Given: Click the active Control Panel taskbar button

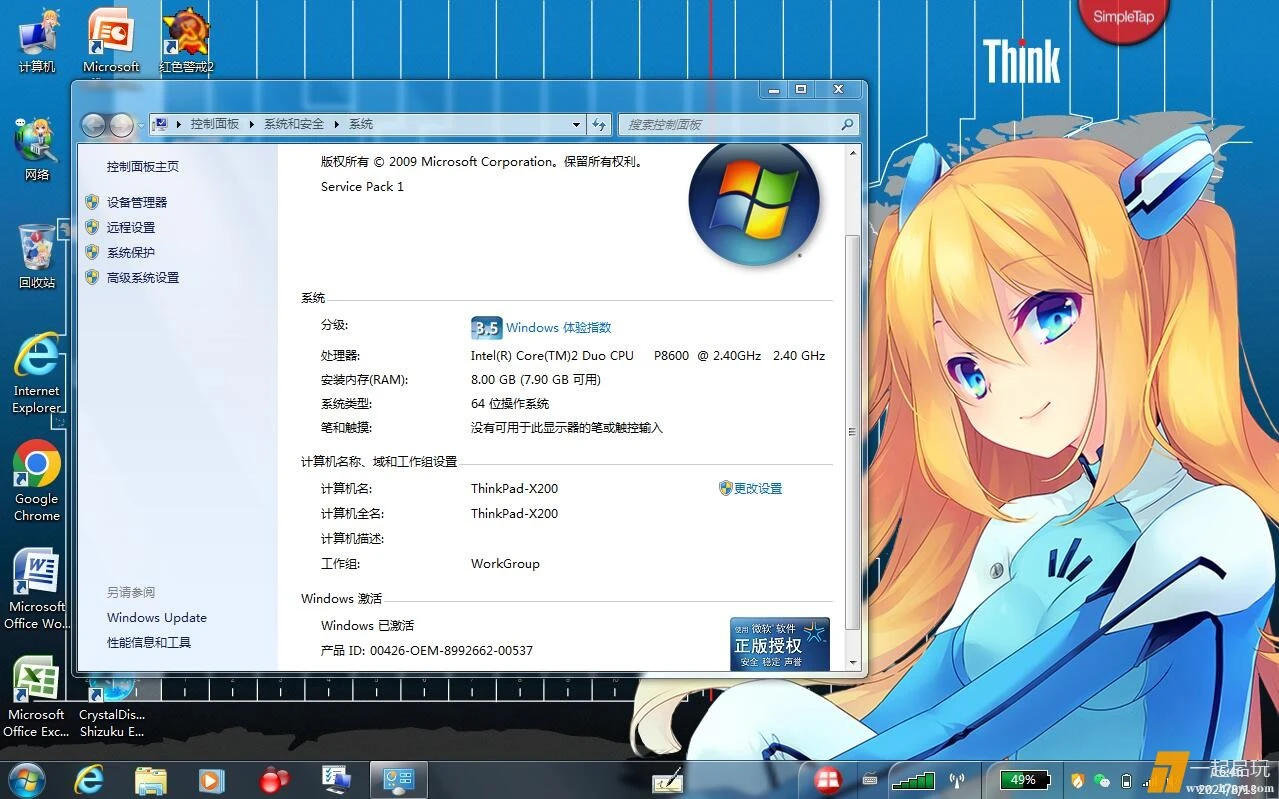Looking at the screenshot, I should point(399,780).
